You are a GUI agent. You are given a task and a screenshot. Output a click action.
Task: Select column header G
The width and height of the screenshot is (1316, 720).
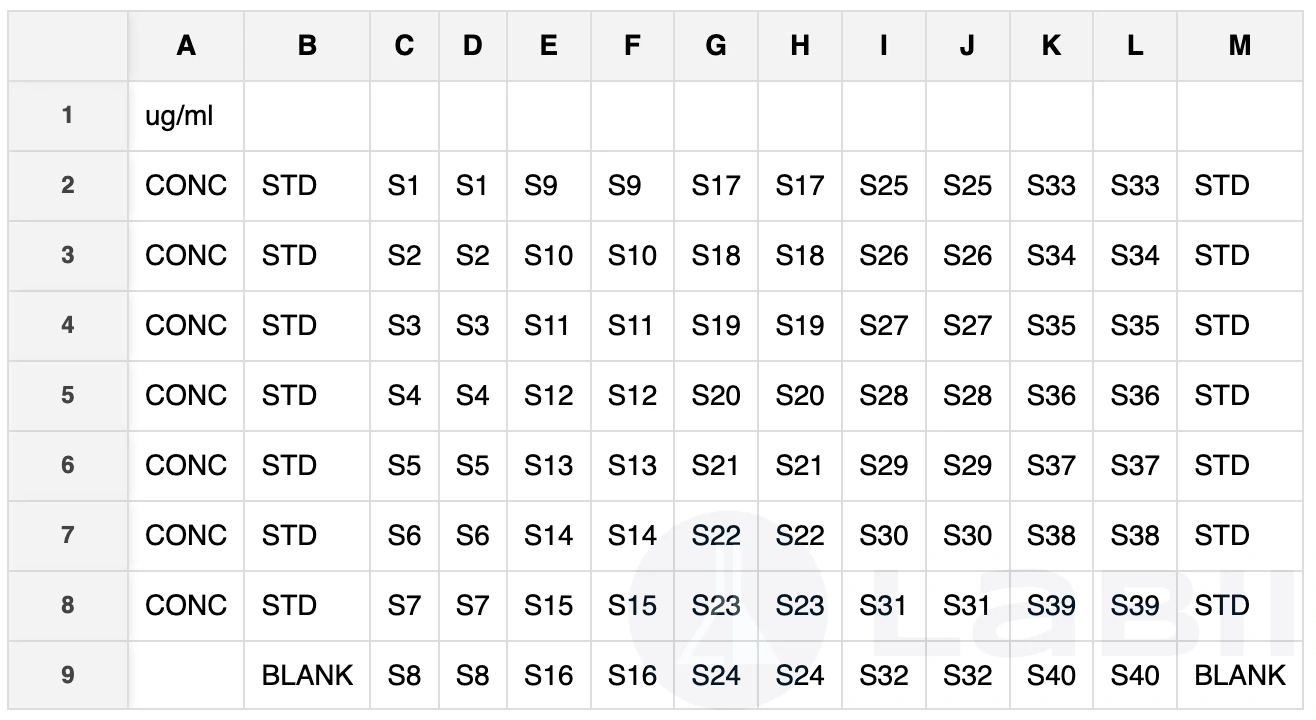pyautogui.click(x=716, y=47)
